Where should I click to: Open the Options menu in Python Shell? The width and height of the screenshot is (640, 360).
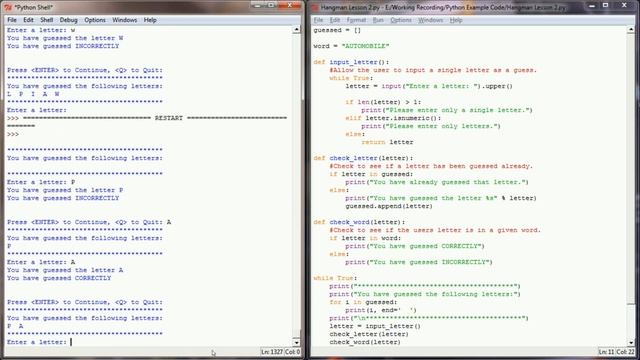(x=95, y=20)
